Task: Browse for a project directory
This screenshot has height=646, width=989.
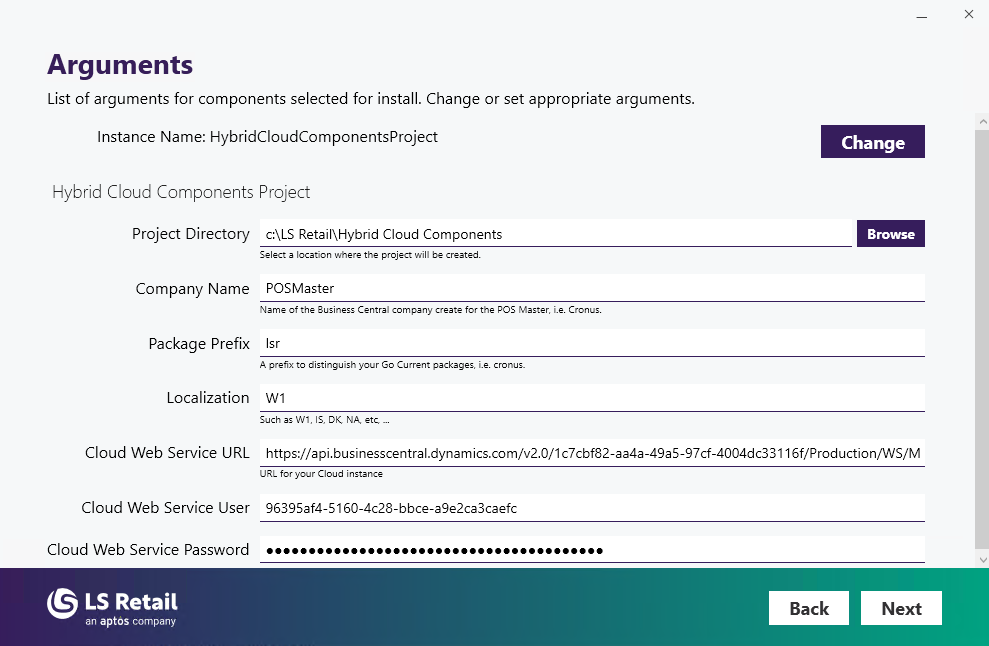Action: pyautogui.click(x=890, y=234)
